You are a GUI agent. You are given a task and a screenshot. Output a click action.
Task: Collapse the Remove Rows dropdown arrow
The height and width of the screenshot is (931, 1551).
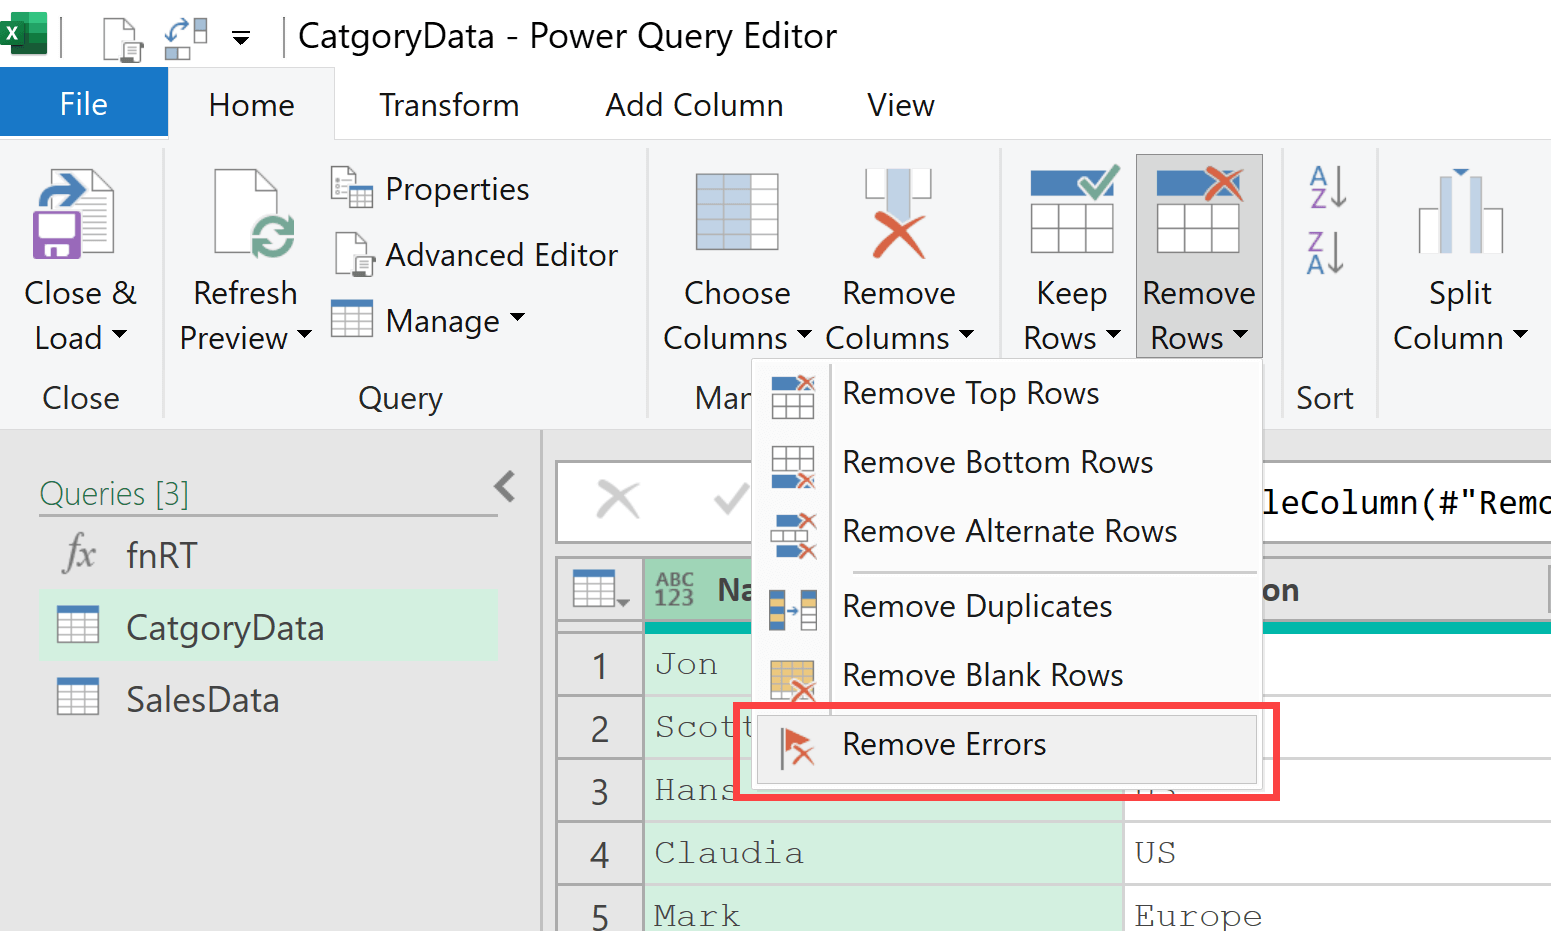pyautogui.click(x=1240, y=335)
